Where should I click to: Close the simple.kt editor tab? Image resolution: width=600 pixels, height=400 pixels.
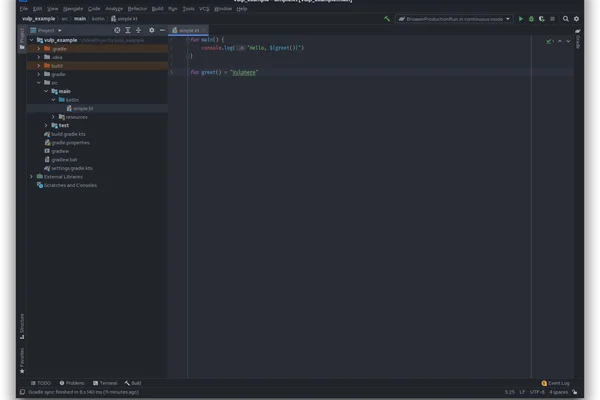(204, 30)
